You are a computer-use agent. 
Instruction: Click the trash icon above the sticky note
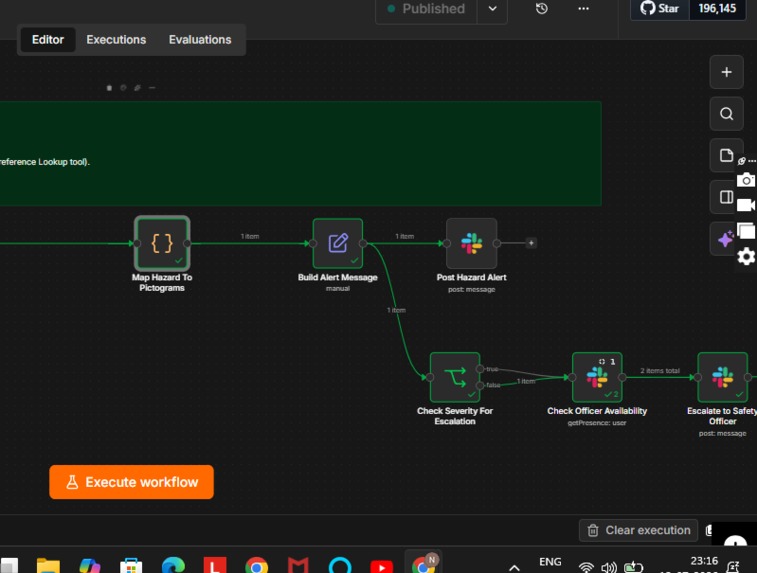(109, 88)
